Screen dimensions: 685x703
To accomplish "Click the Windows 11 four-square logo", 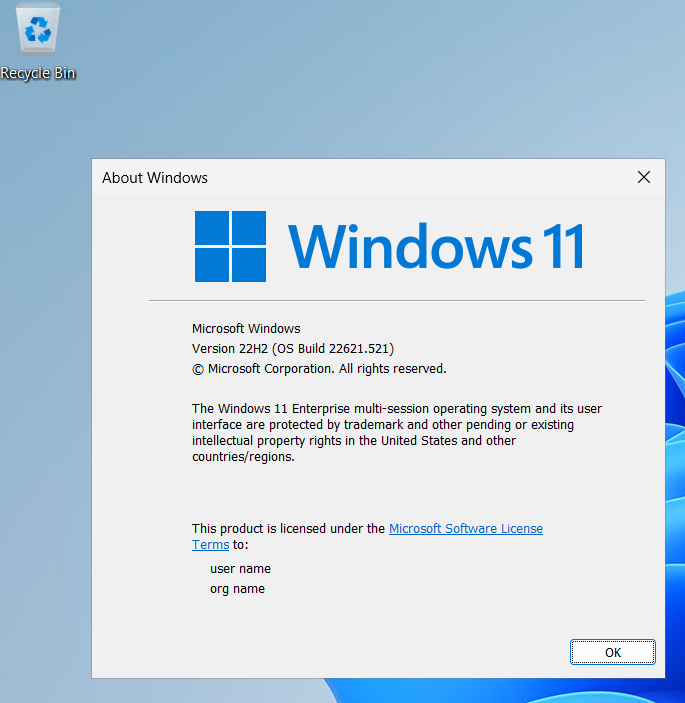I will point(230,246).
